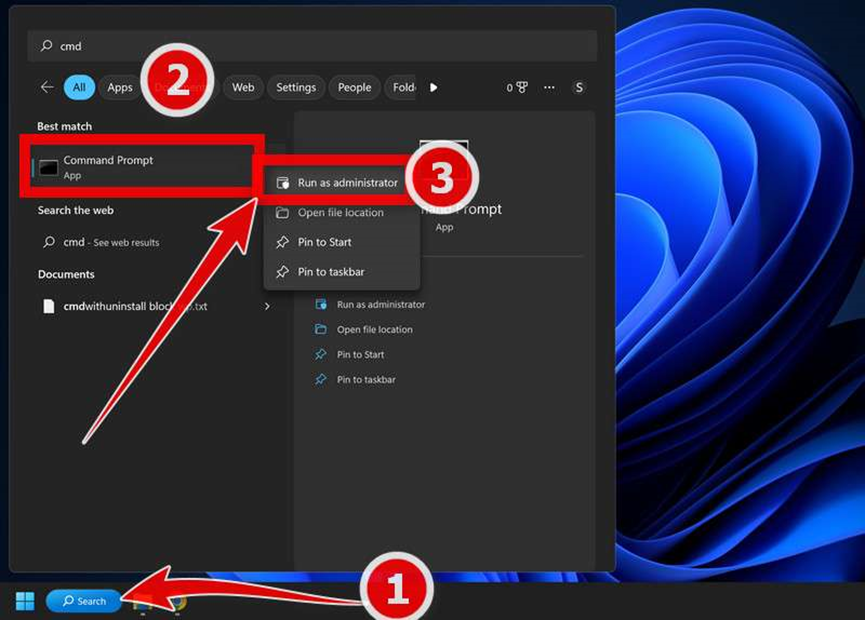Viewport: 865px width, 620px height.
Task: Click the Windows Start button
Action: [x=25, y=601]
